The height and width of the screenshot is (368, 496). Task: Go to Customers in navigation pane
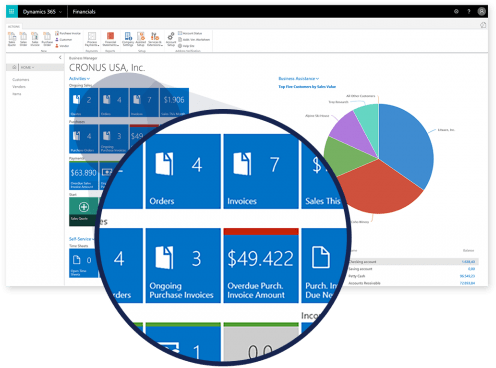[21, 80]
